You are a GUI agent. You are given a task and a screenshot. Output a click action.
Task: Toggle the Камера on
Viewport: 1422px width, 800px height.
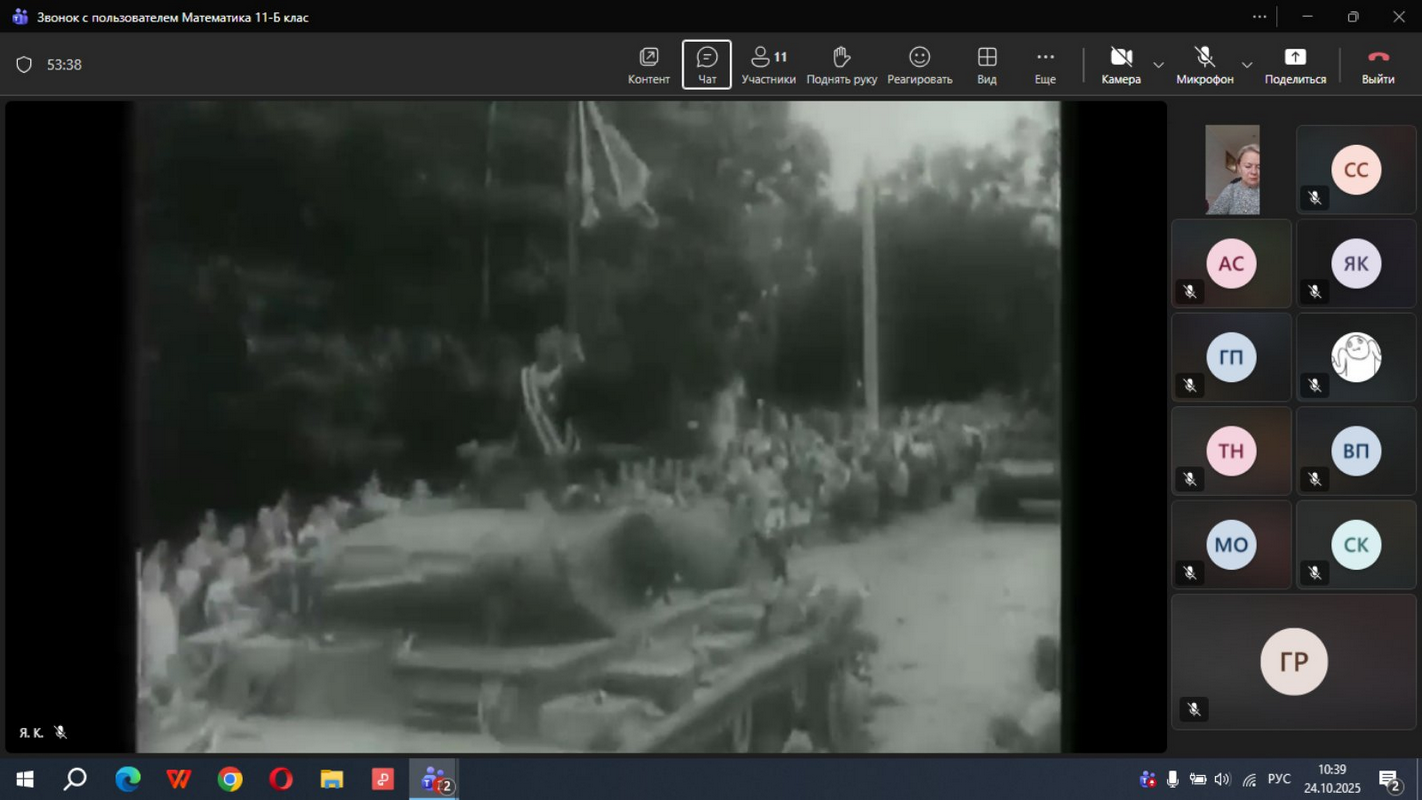pyautogui.click(x=1120, y=65)
